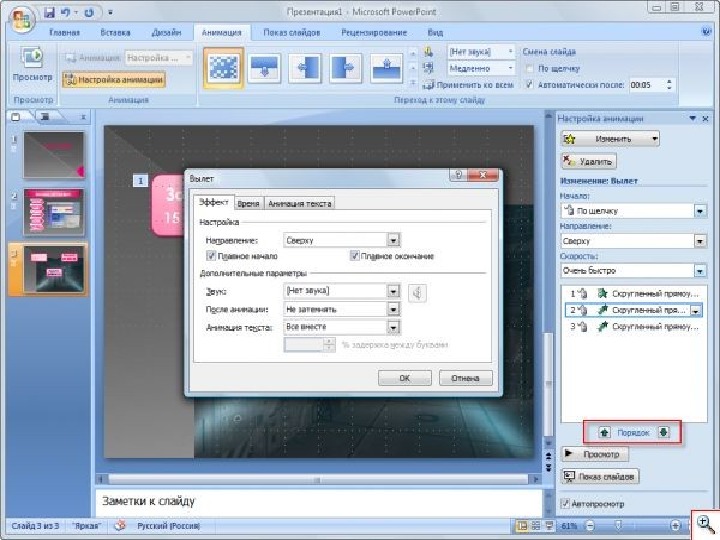The height and width of the screenshot is (540, 720).
Task: Select the up-arrow slide transition effect
Action: [x=386, y=68]
